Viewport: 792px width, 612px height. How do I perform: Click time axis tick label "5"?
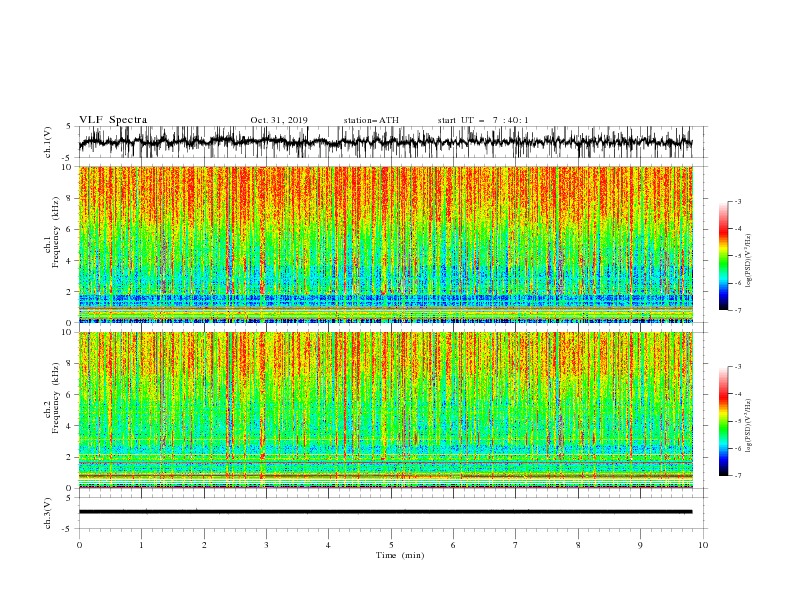tap(391, 545)
